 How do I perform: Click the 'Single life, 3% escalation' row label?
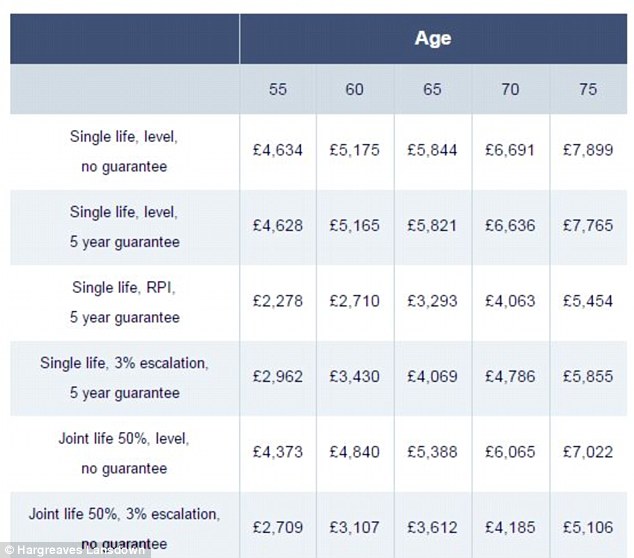[x=124, y=378]
